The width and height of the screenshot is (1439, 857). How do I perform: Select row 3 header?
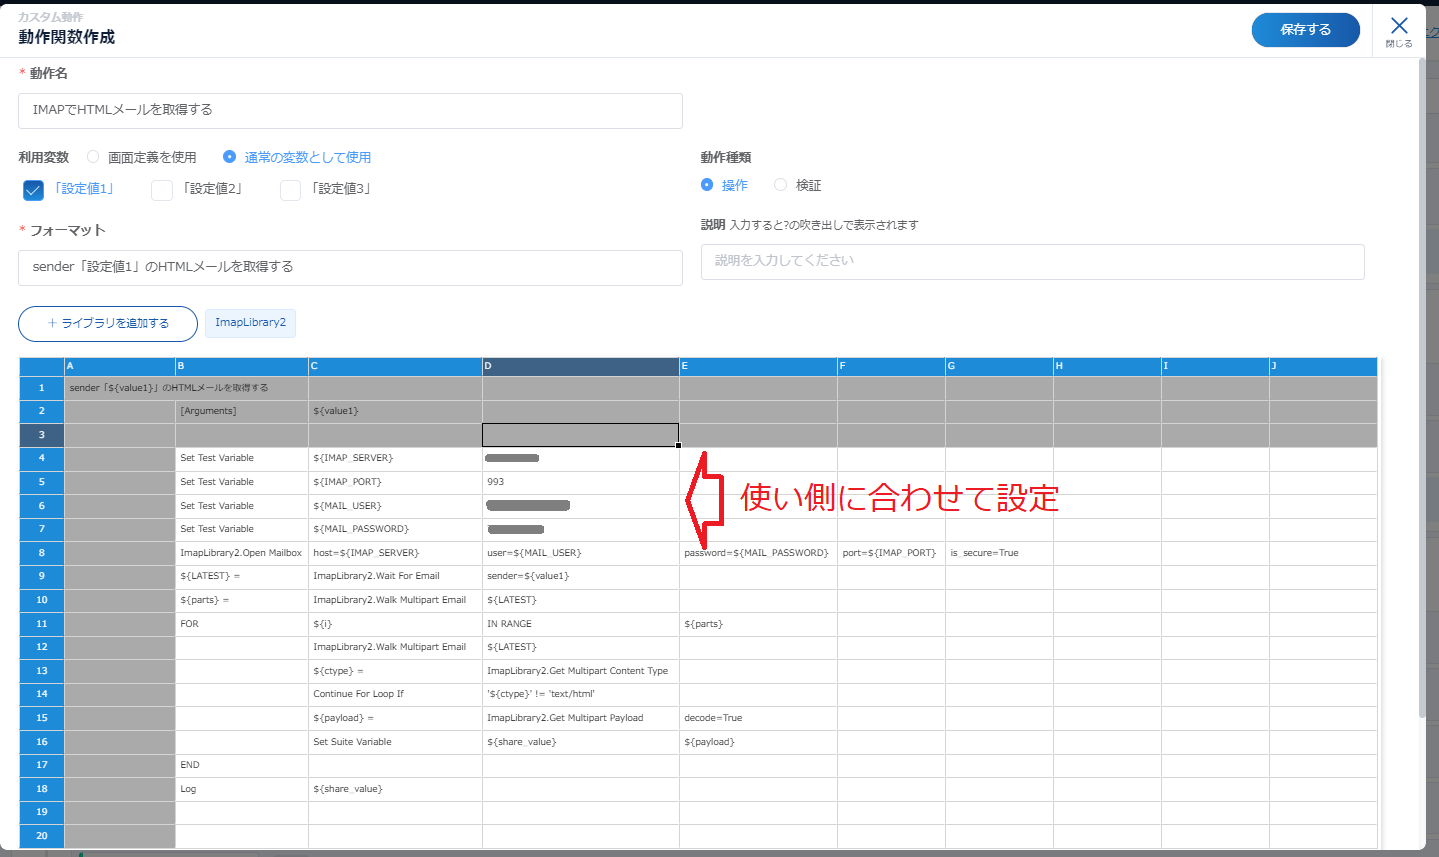[42, 435]
